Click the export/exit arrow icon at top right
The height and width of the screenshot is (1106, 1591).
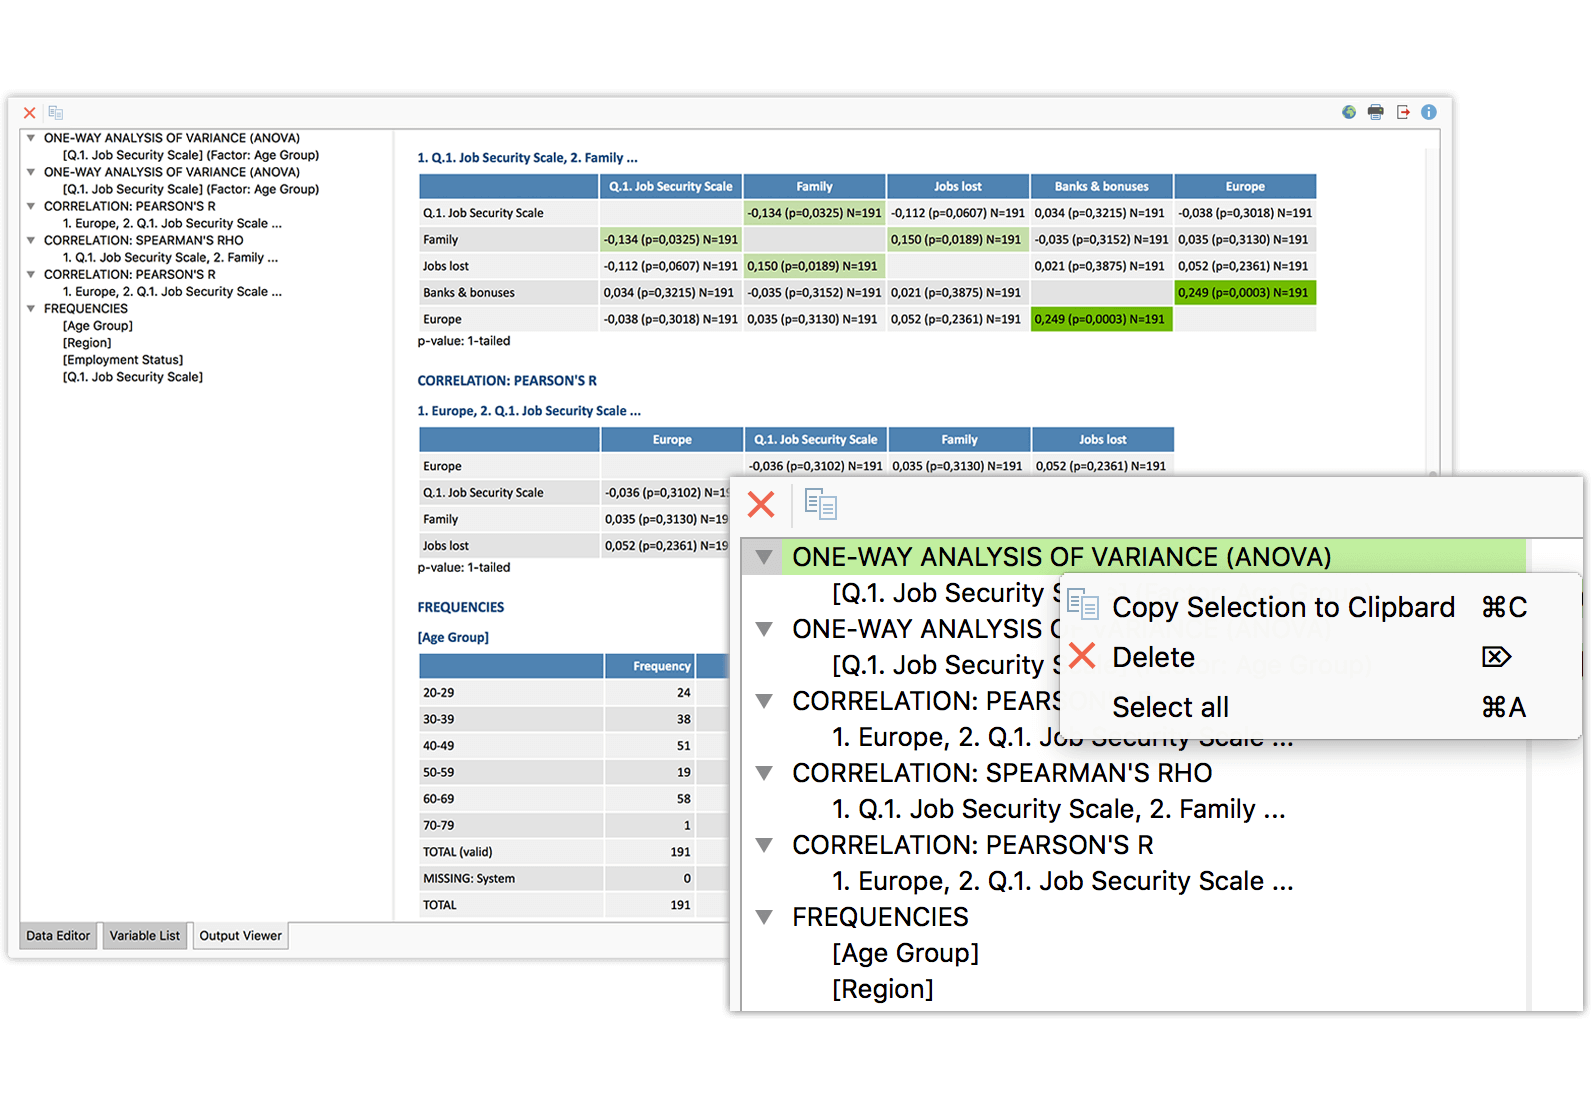[1403, 112]
